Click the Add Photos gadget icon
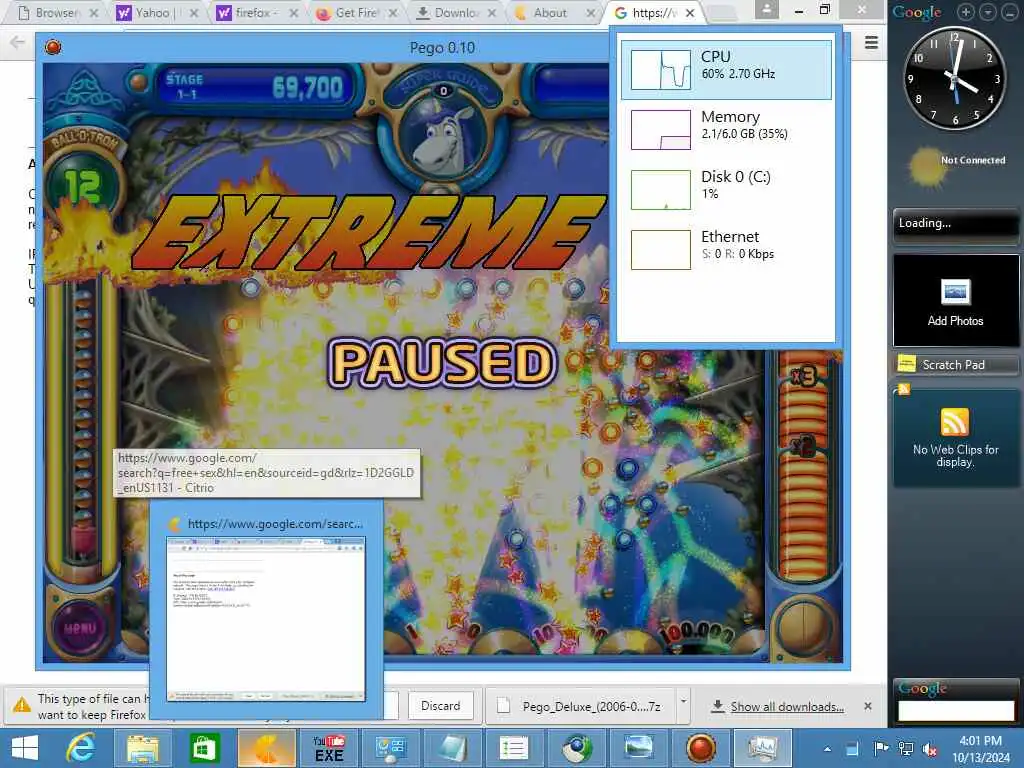The width and height of the screenshot is (1024, 768). [x=955, y=292]
